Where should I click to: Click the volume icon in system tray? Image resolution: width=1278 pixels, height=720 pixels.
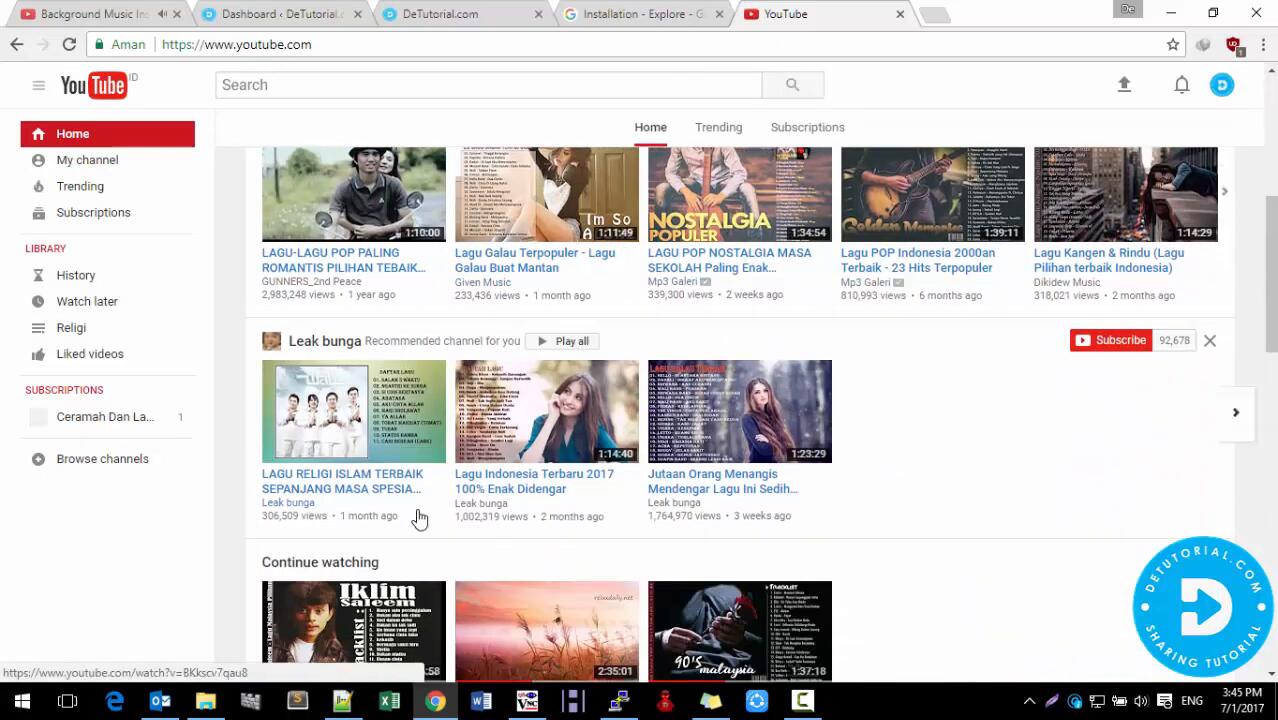pos(1141,701)
